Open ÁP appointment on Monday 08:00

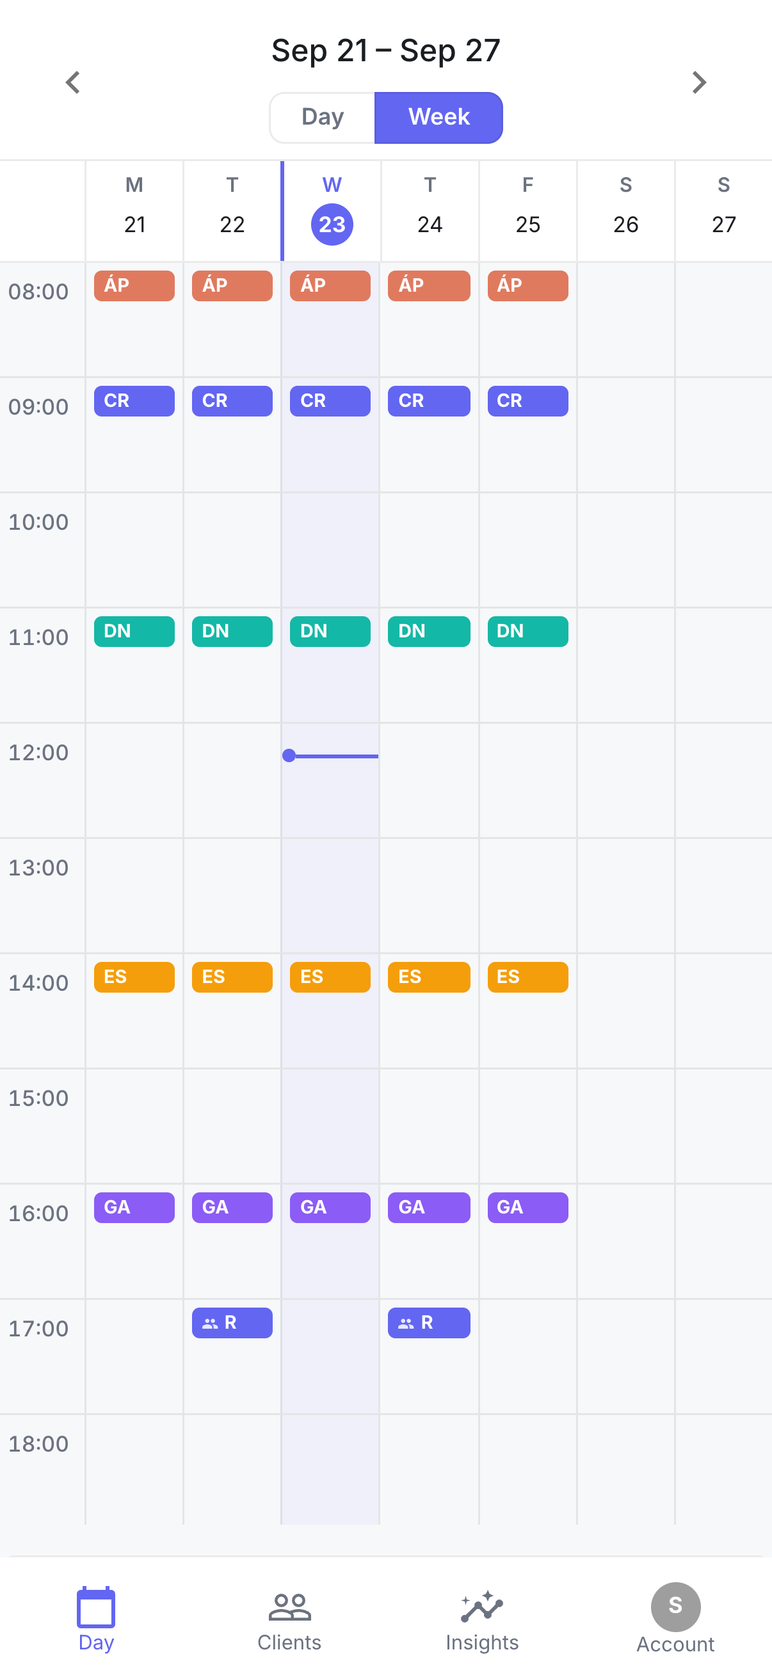[134, 285]
